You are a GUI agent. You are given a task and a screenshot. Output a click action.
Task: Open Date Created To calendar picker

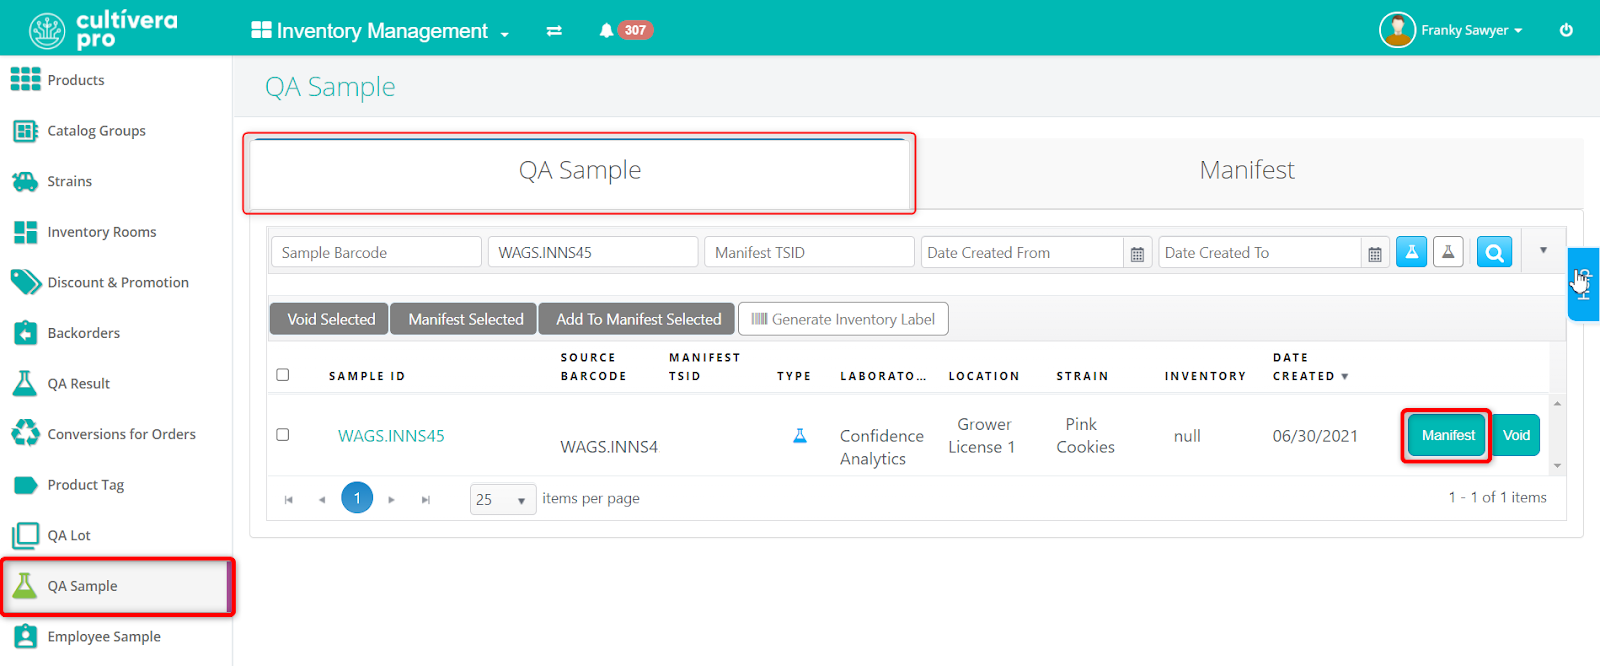point(1375,253)
